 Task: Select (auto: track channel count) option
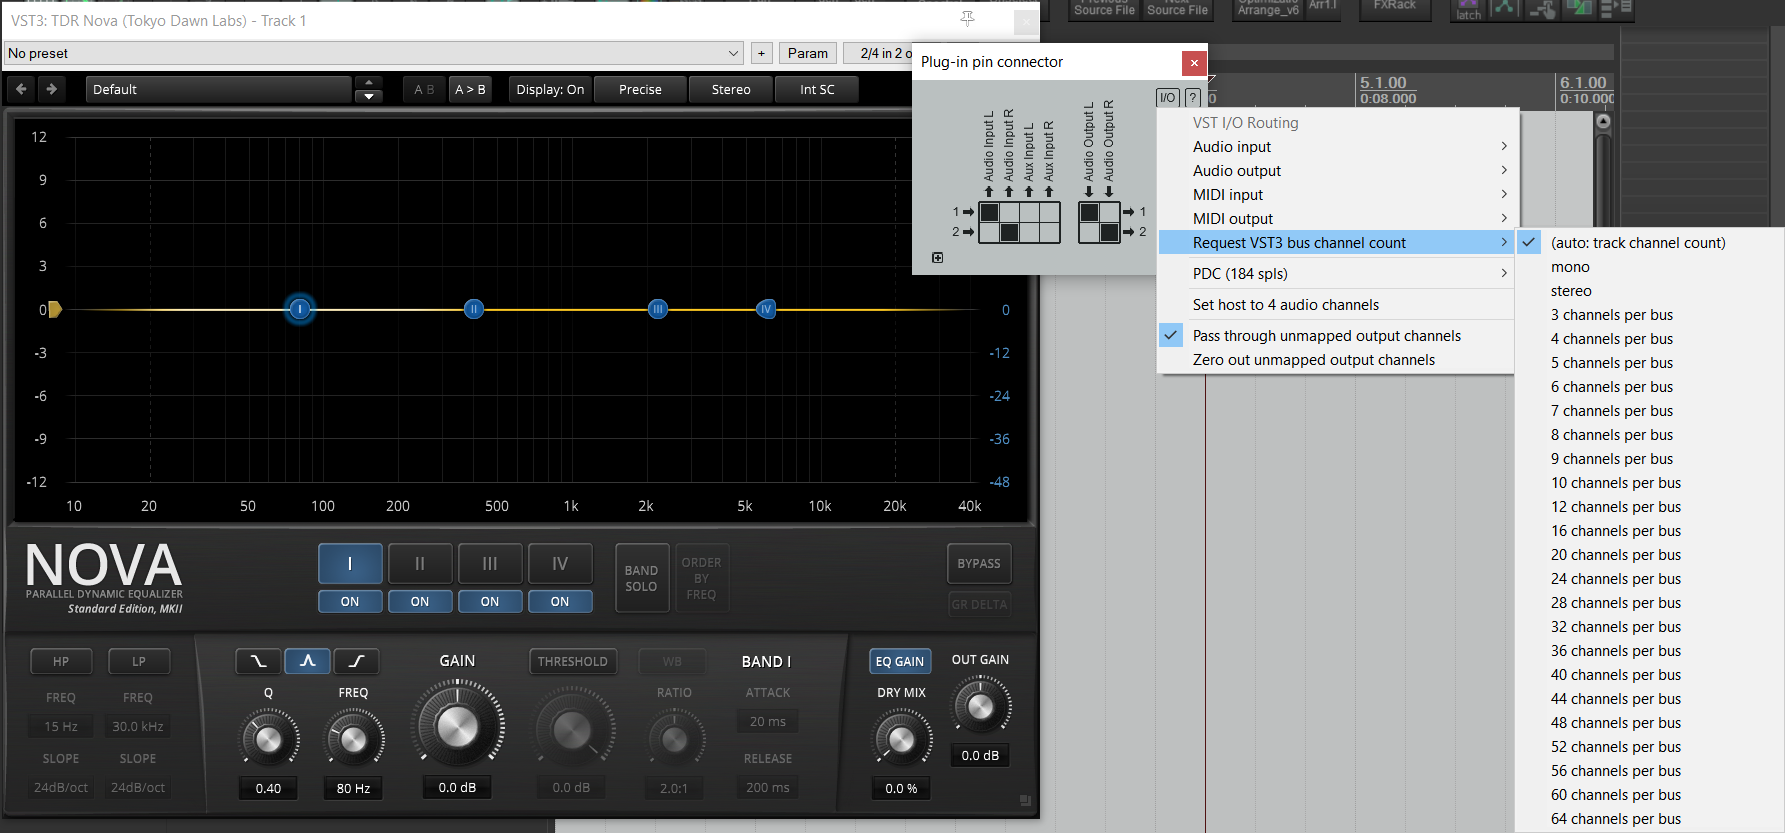(x=1650, y=242)
